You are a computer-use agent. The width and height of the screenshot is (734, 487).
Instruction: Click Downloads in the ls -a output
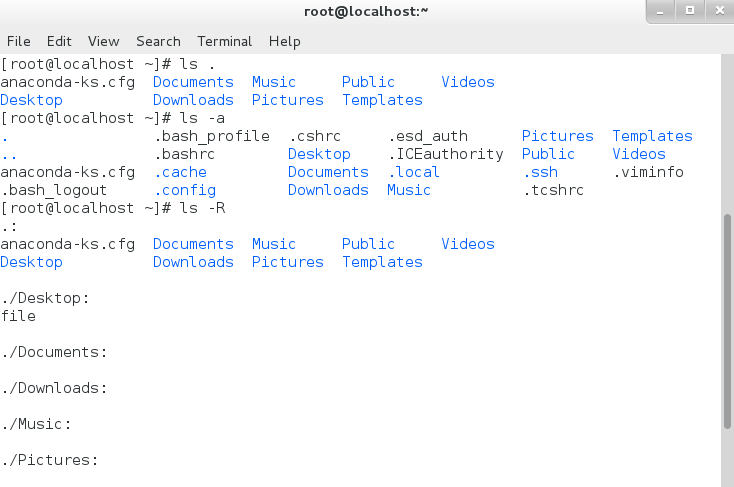click(x=328, y=191)
